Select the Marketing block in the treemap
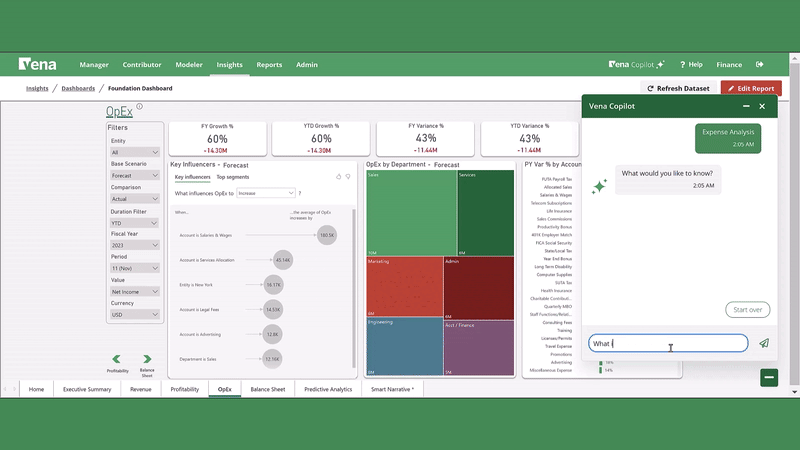Screen dimensions: 800x450 tap(405, 286)
